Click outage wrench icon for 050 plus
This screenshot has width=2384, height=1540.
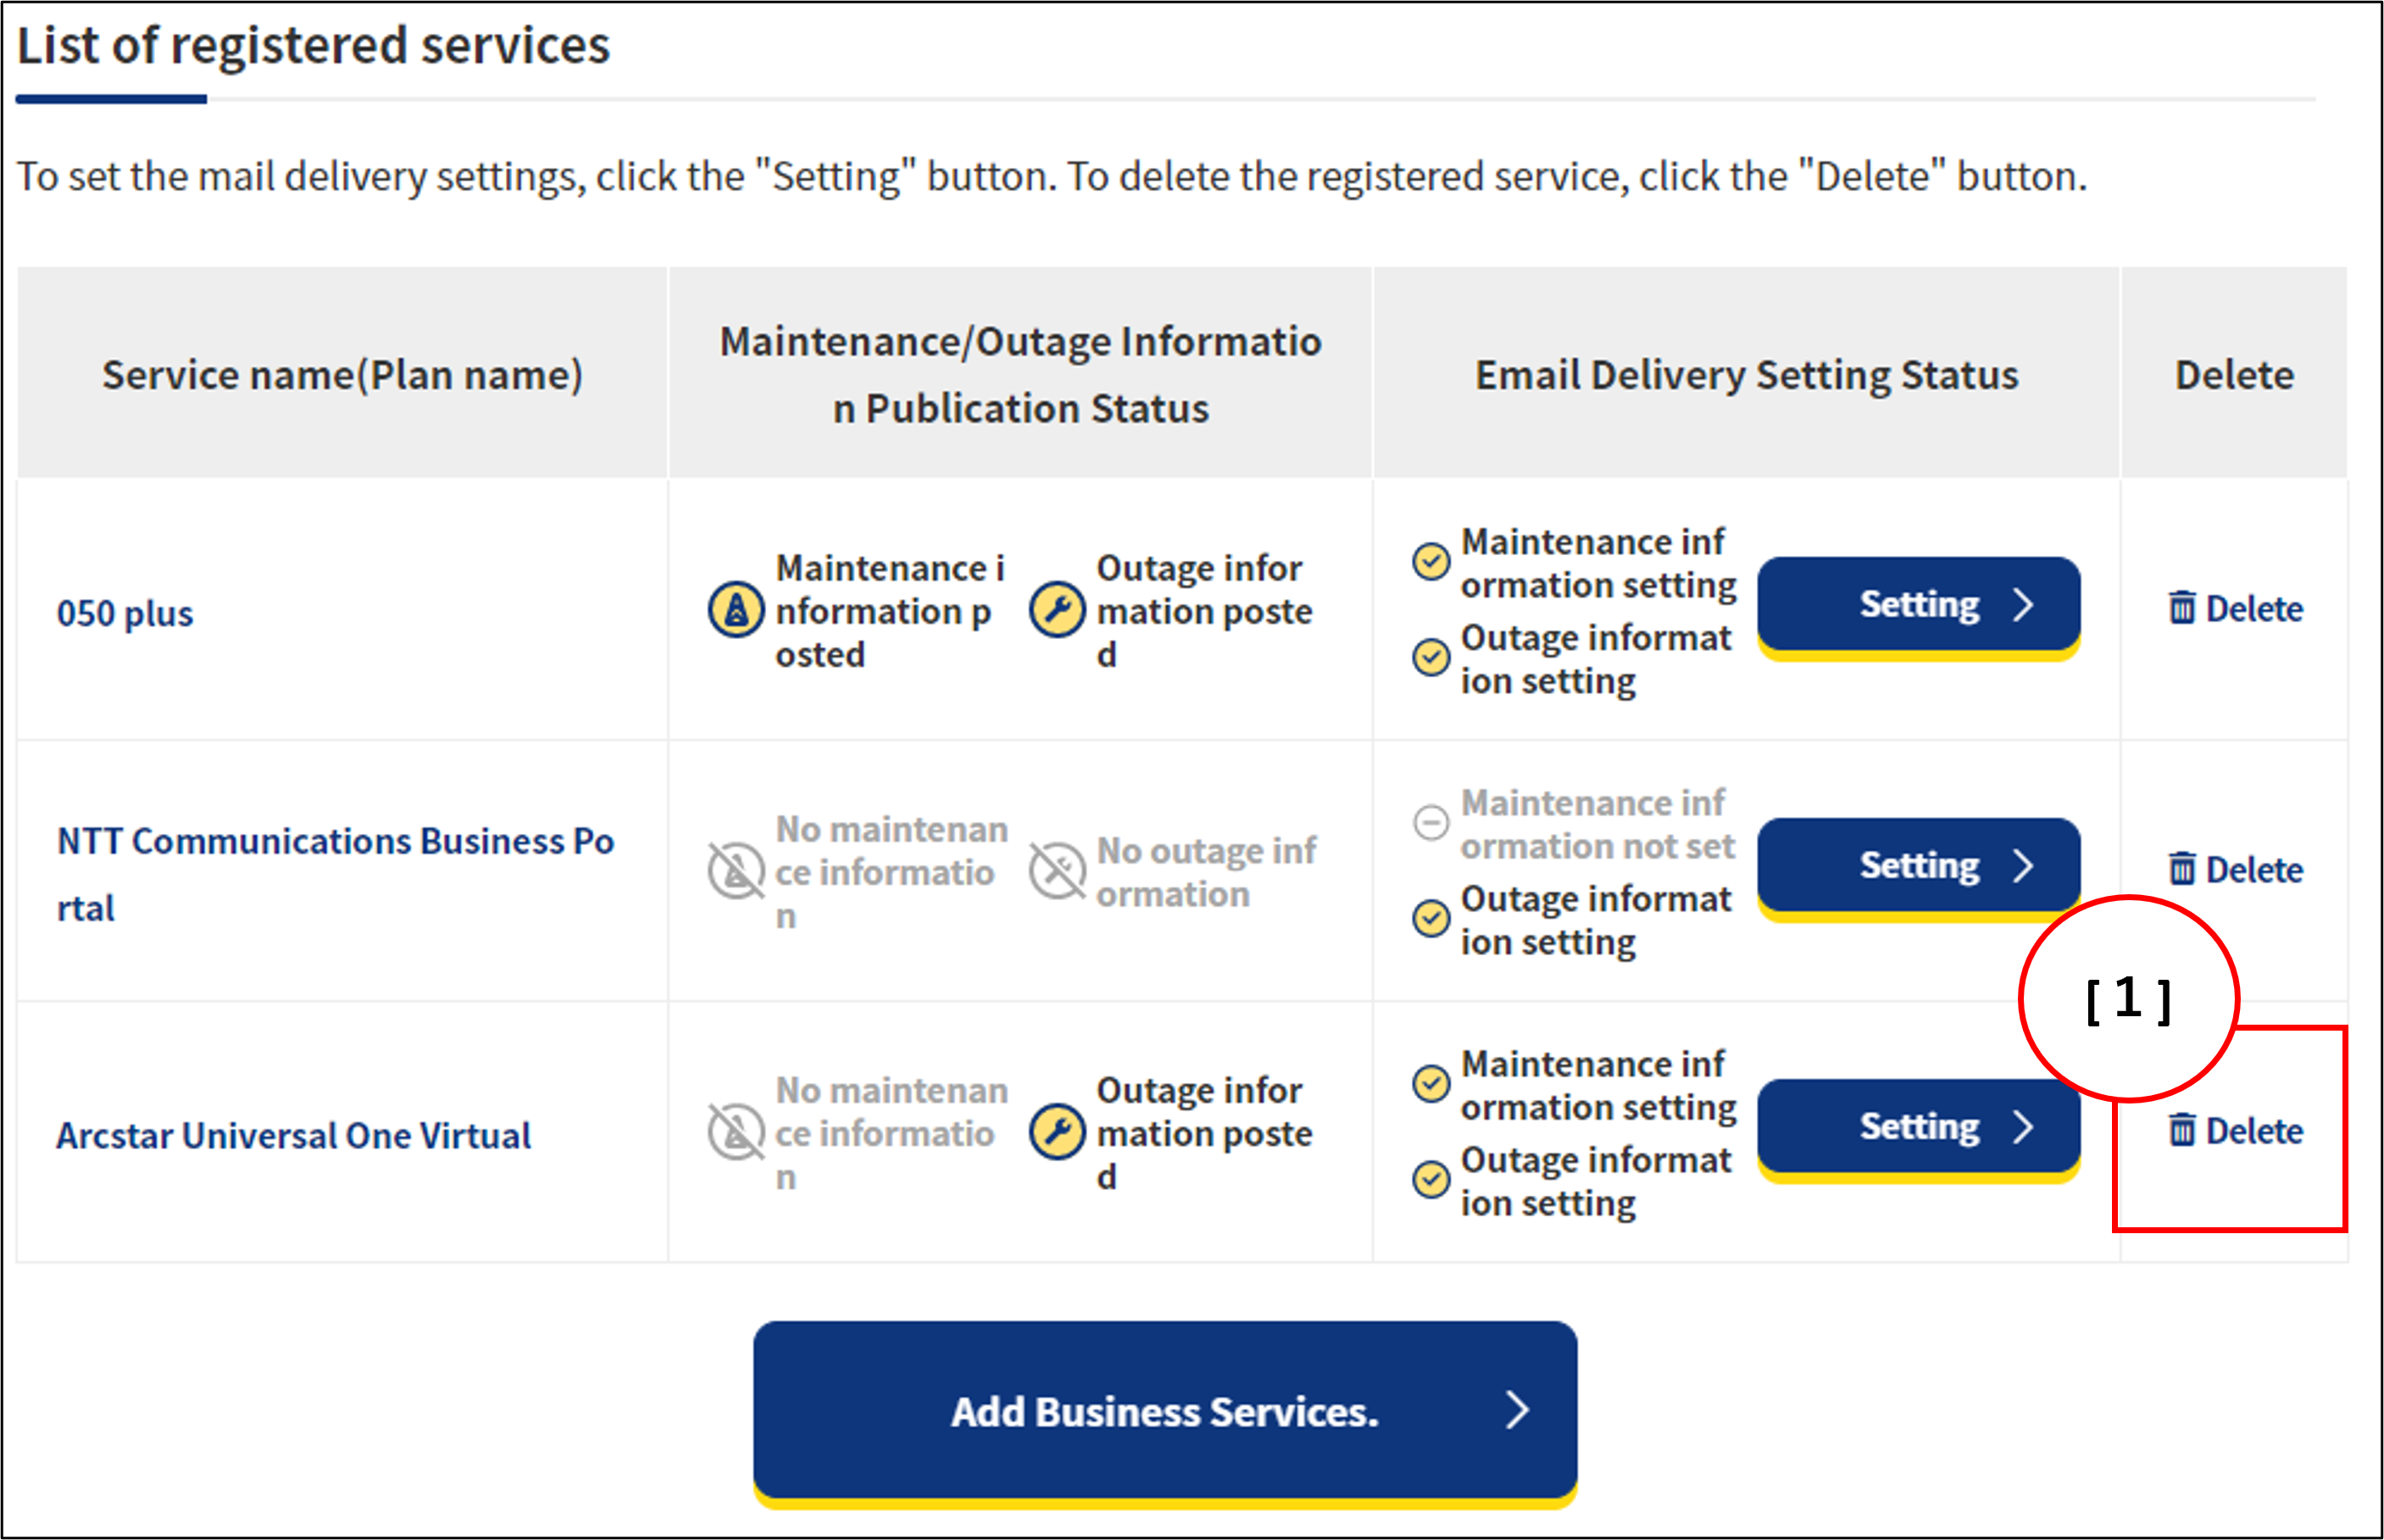click(1057, 609)
